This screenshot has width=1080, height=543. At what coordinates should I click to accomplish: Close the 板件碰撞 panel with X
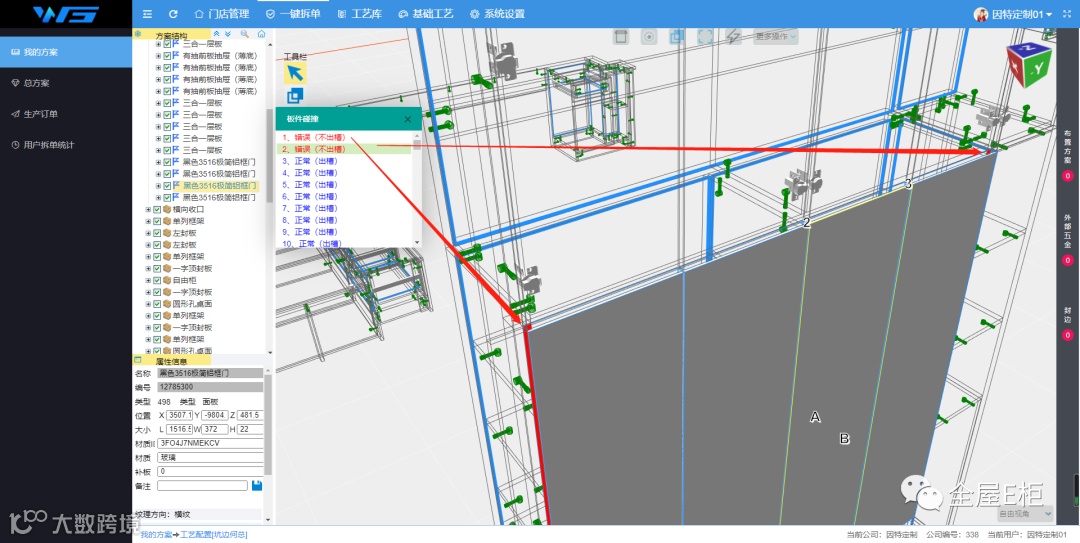[x=408, y=119]
